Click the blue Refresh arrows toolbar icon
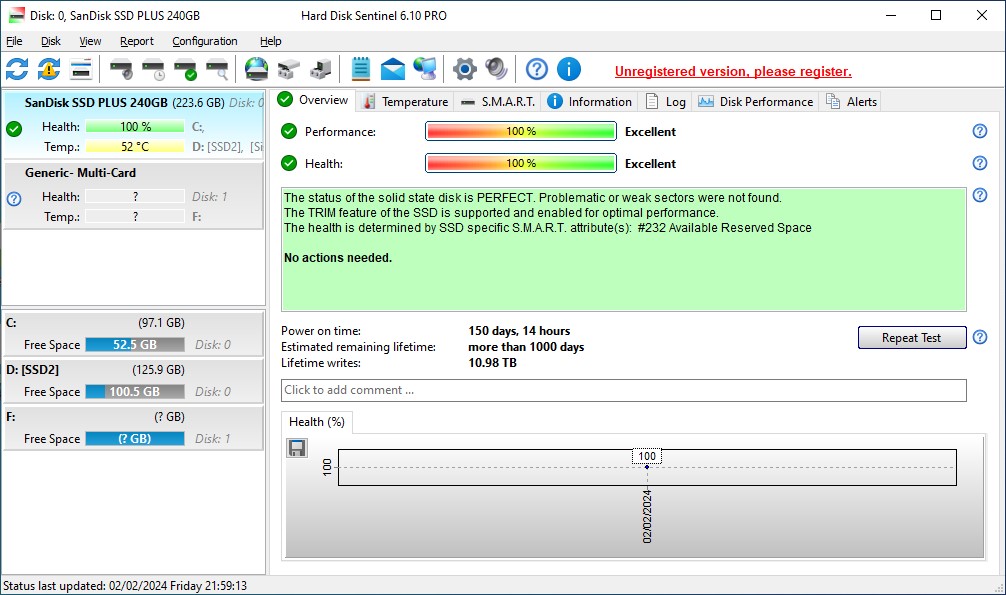Screen dimensions: 1006x595 (17, 69)
